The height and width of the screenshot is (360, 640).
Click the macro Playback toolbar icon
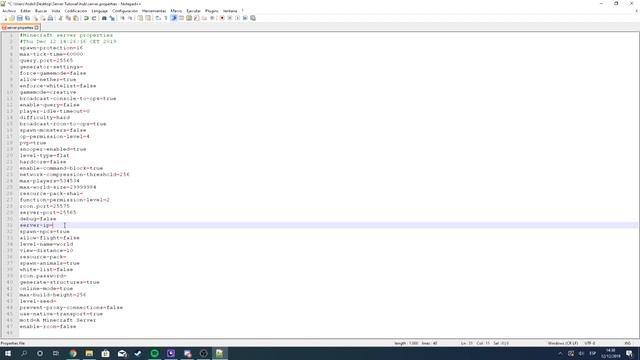(x=238, y=18)
